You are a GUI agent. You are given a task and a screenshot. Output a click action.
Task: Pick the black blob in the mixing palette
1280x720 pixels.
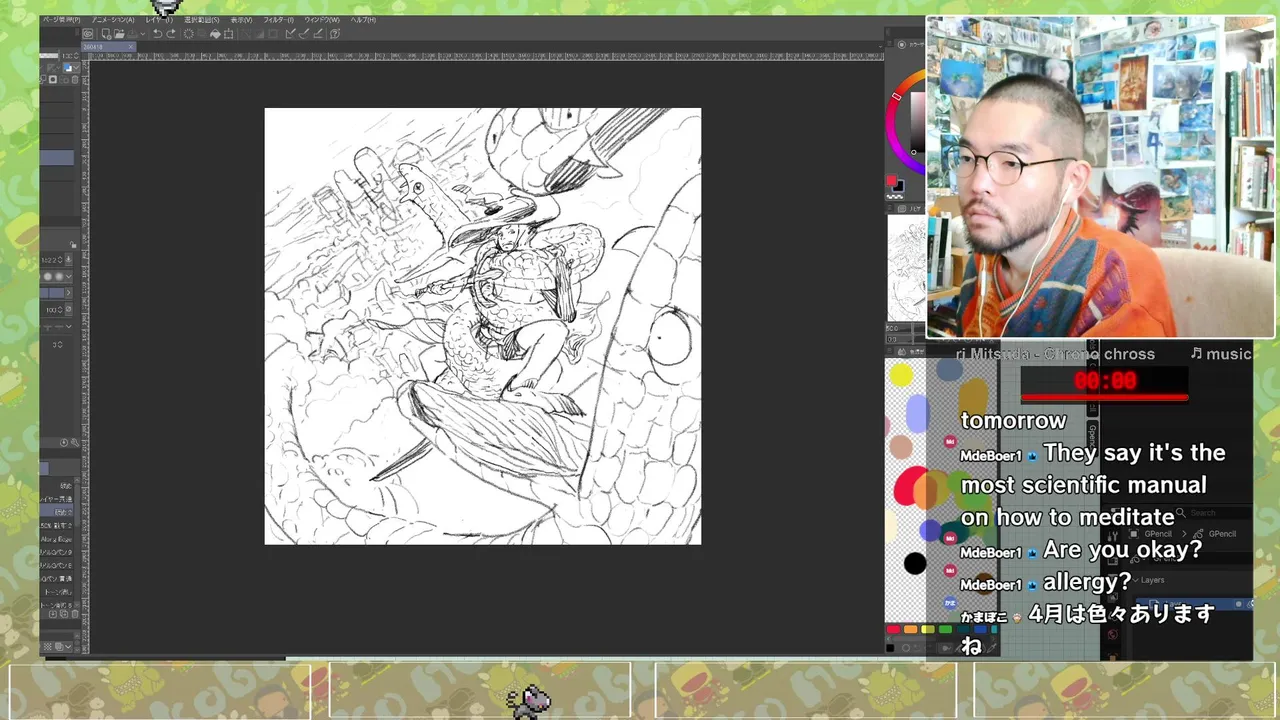(x=915, y=564)
